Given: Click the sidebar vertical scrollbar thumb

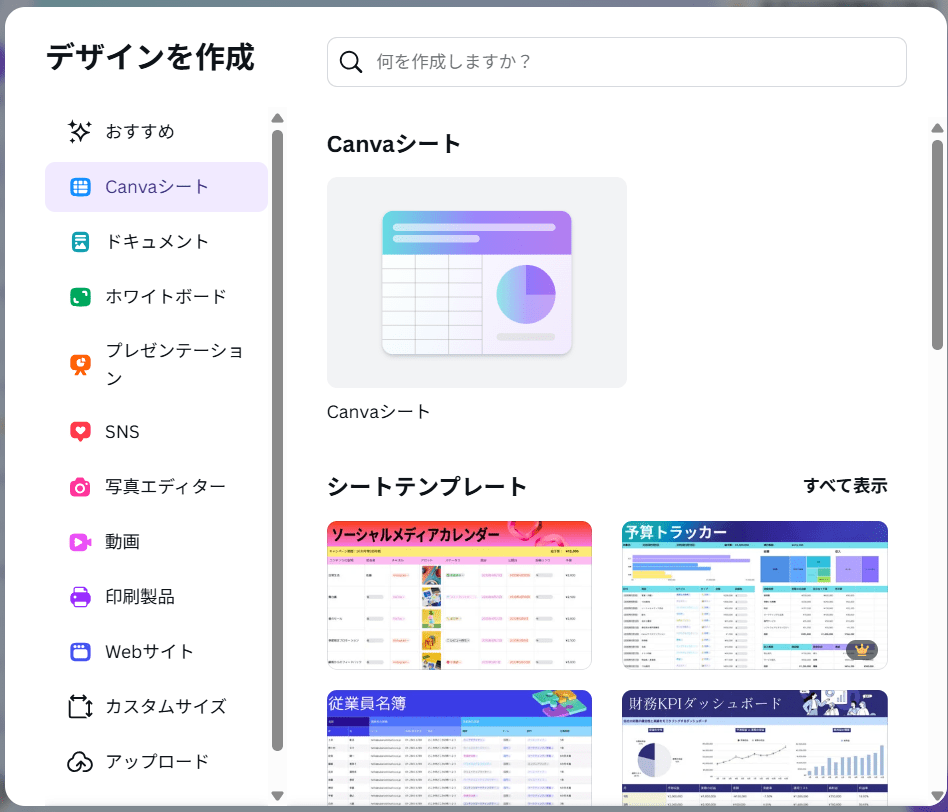Looking at the screenshot, I should 278,440.
